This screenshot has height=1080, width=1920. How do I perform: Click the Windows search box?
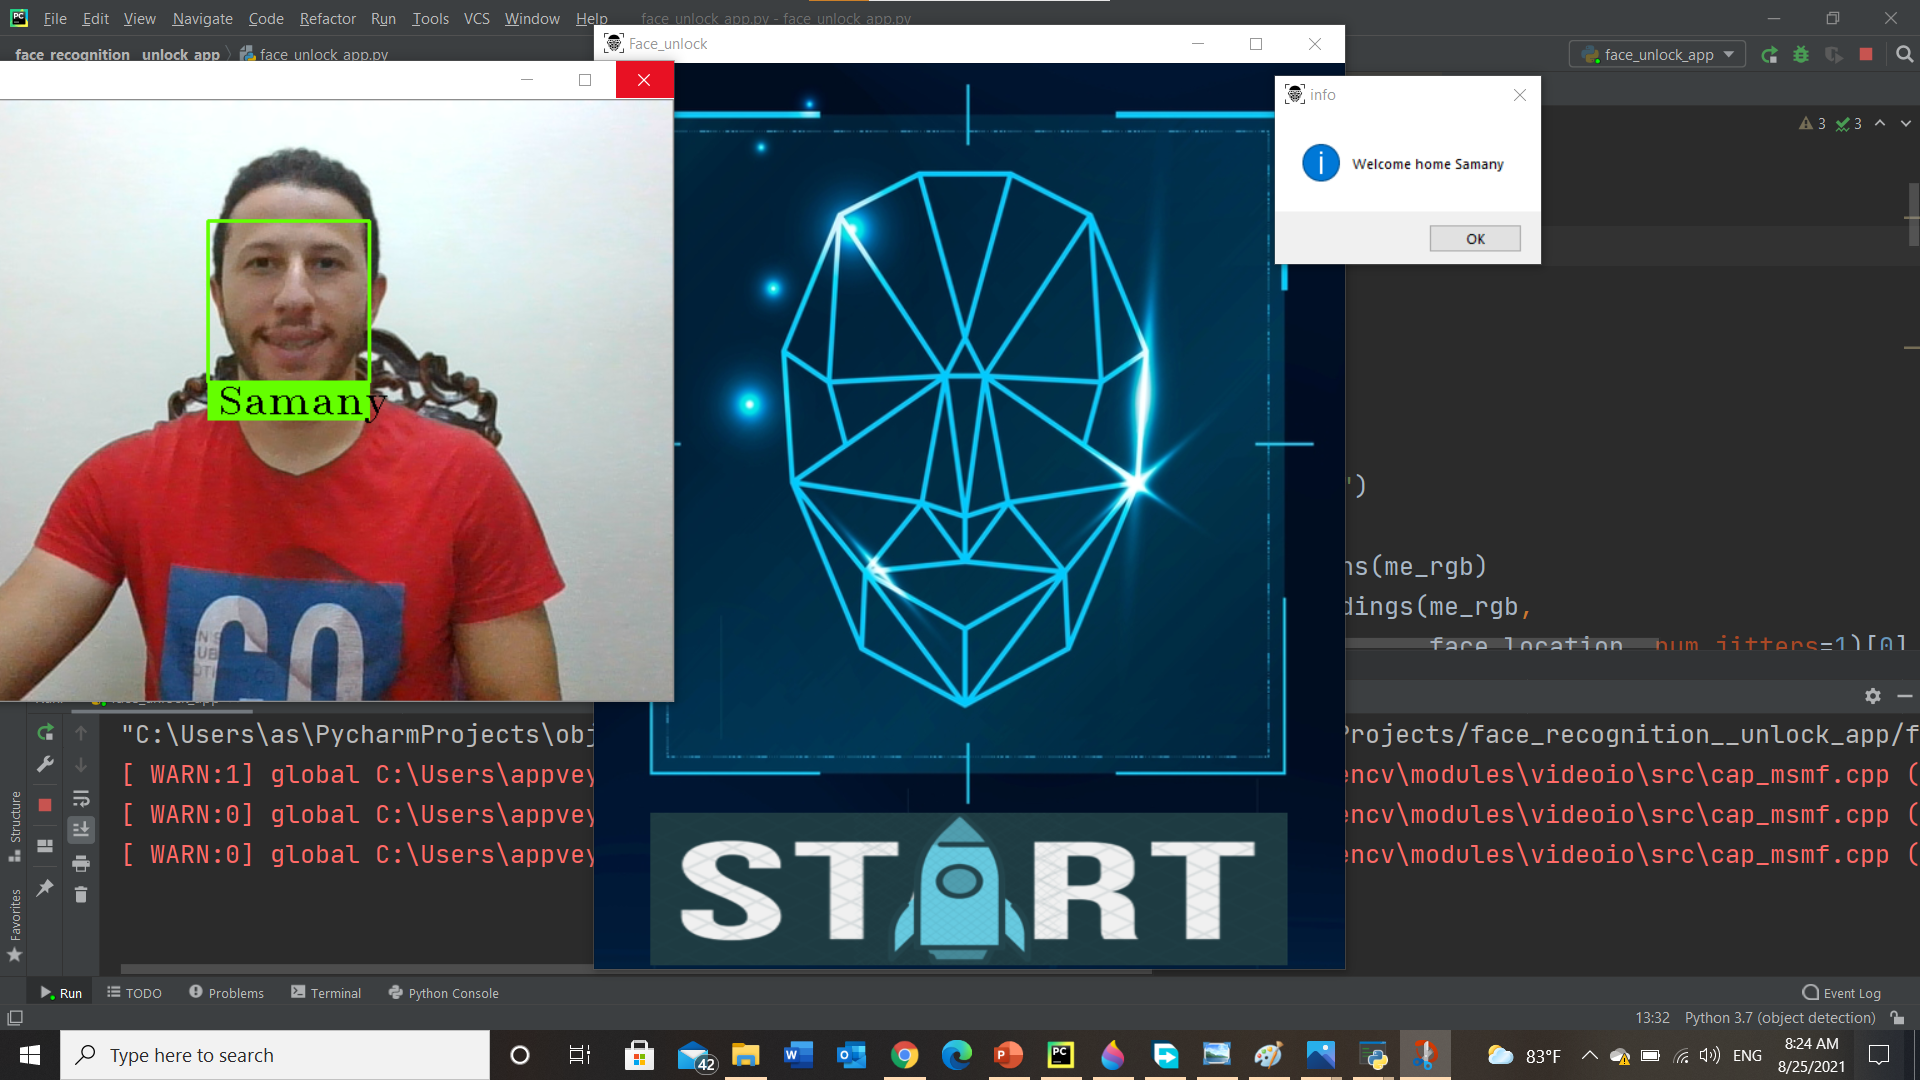275,1055
